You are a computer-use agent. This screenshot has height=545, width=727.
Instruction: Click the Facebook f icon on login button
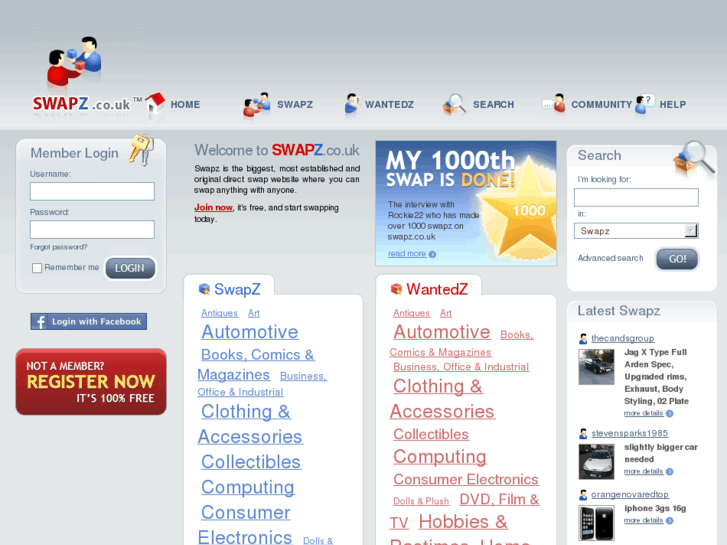pos(40,321)
